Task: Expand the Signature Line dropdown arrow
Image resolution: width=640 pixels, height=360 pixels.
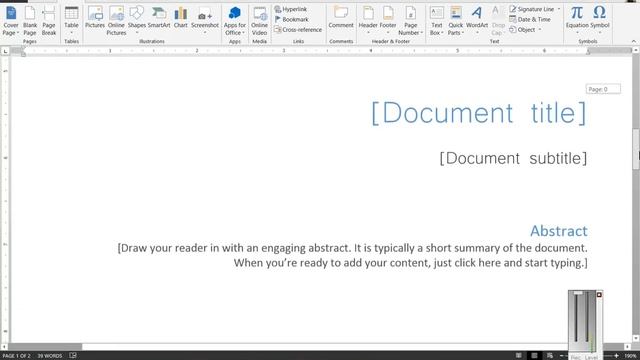Action: click(x=559, y=9)
